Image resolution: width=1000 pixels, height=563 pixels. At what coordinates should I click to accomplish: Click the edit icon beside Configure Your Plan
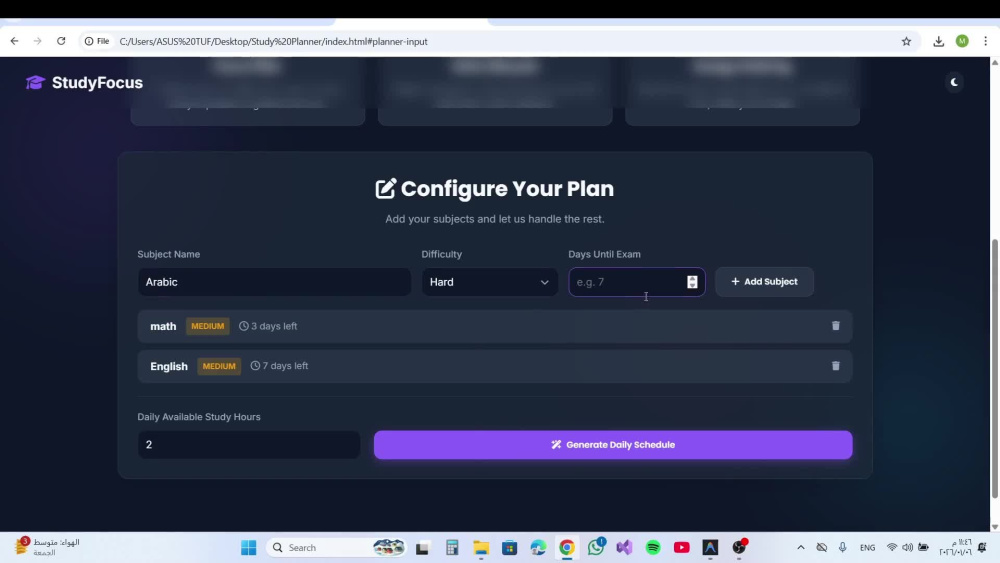coord(386,189)
